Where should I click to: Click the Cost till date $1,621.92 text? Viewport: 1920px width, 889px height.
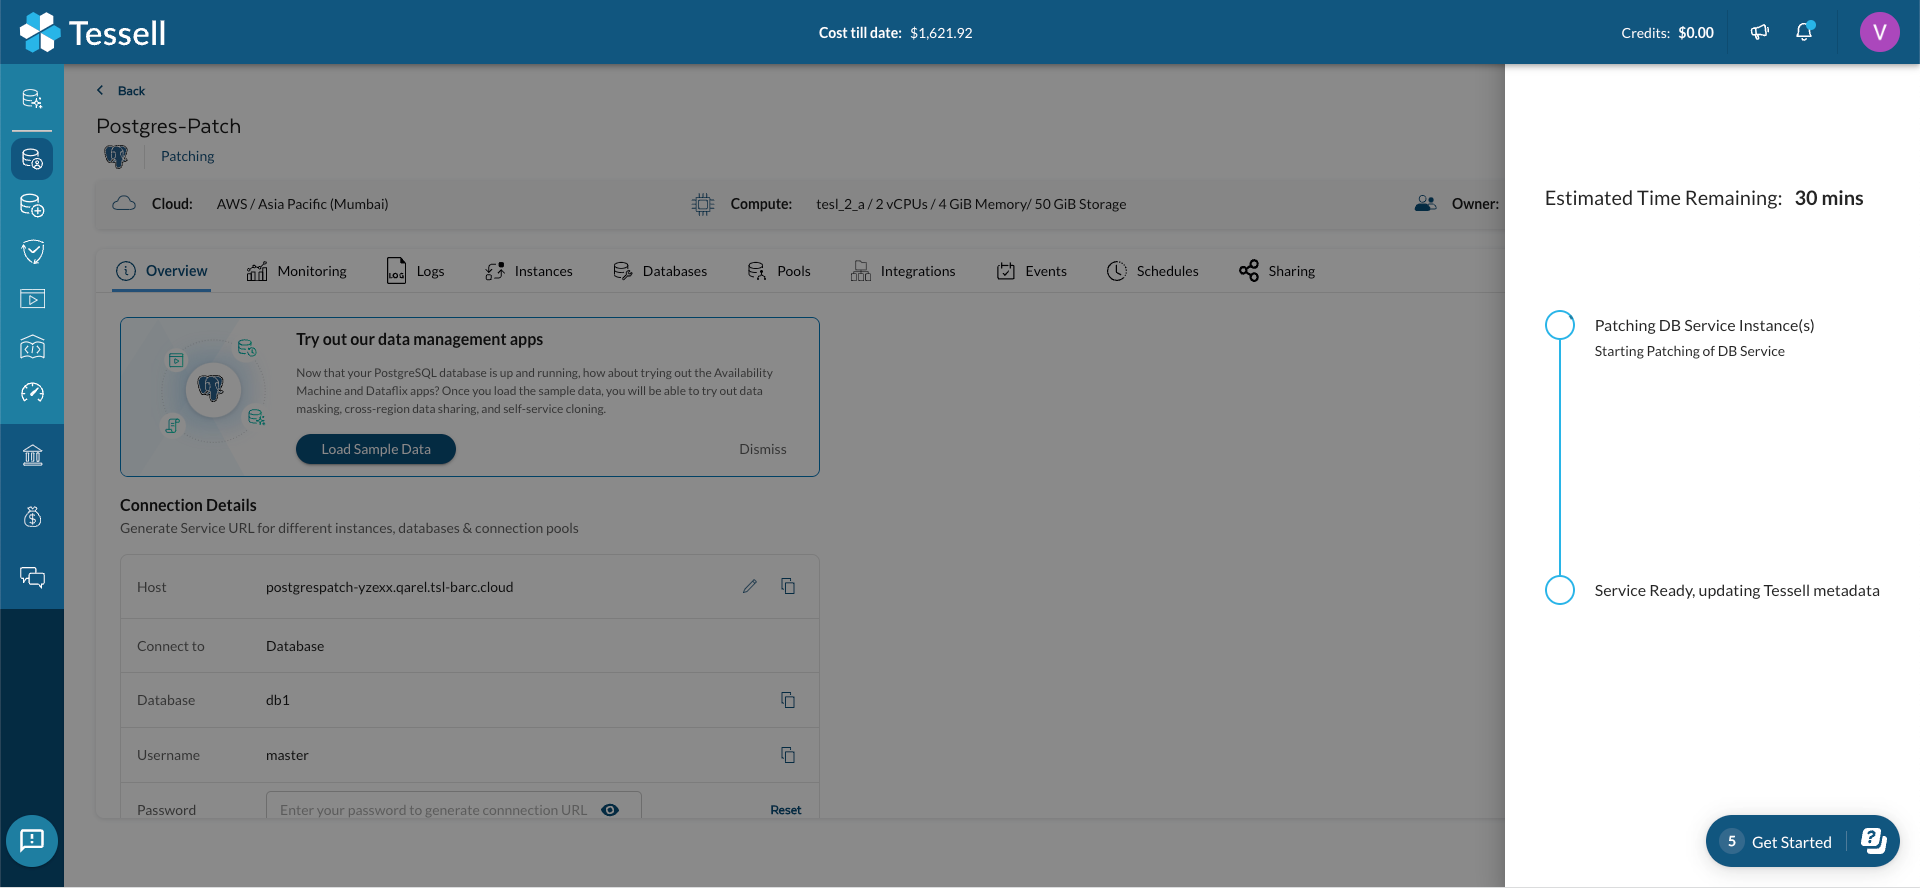click(x=895, y=33)
